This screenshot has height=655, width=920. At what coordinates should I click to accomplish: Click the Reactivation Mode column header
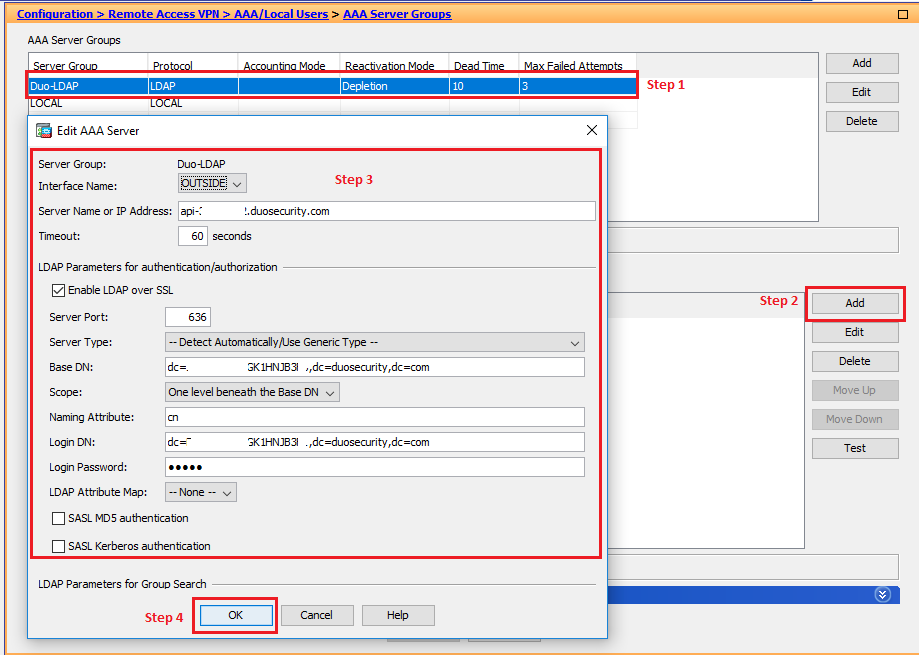coord(395,66)
